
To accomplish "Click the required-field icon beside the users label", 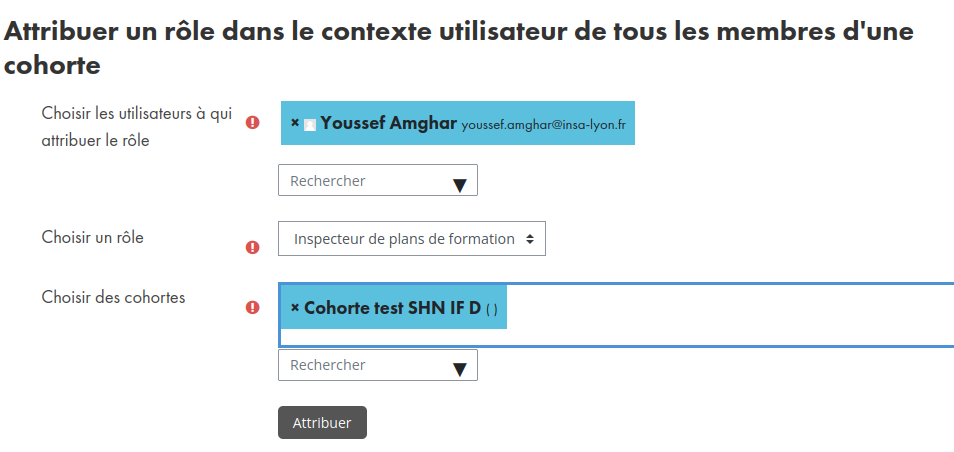I will pos(252,123).
